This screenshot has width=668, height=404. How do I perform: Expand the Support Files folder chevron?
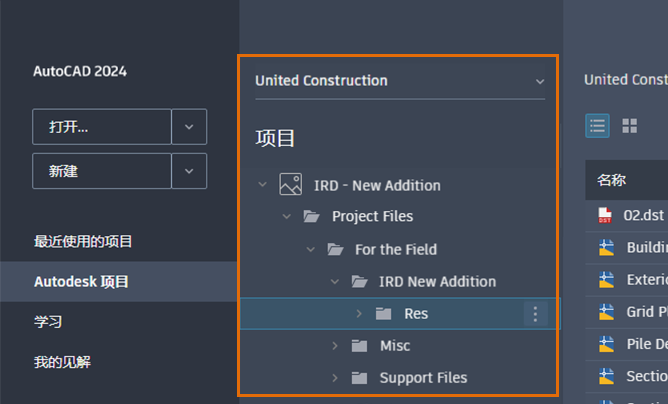click(335, 378)
